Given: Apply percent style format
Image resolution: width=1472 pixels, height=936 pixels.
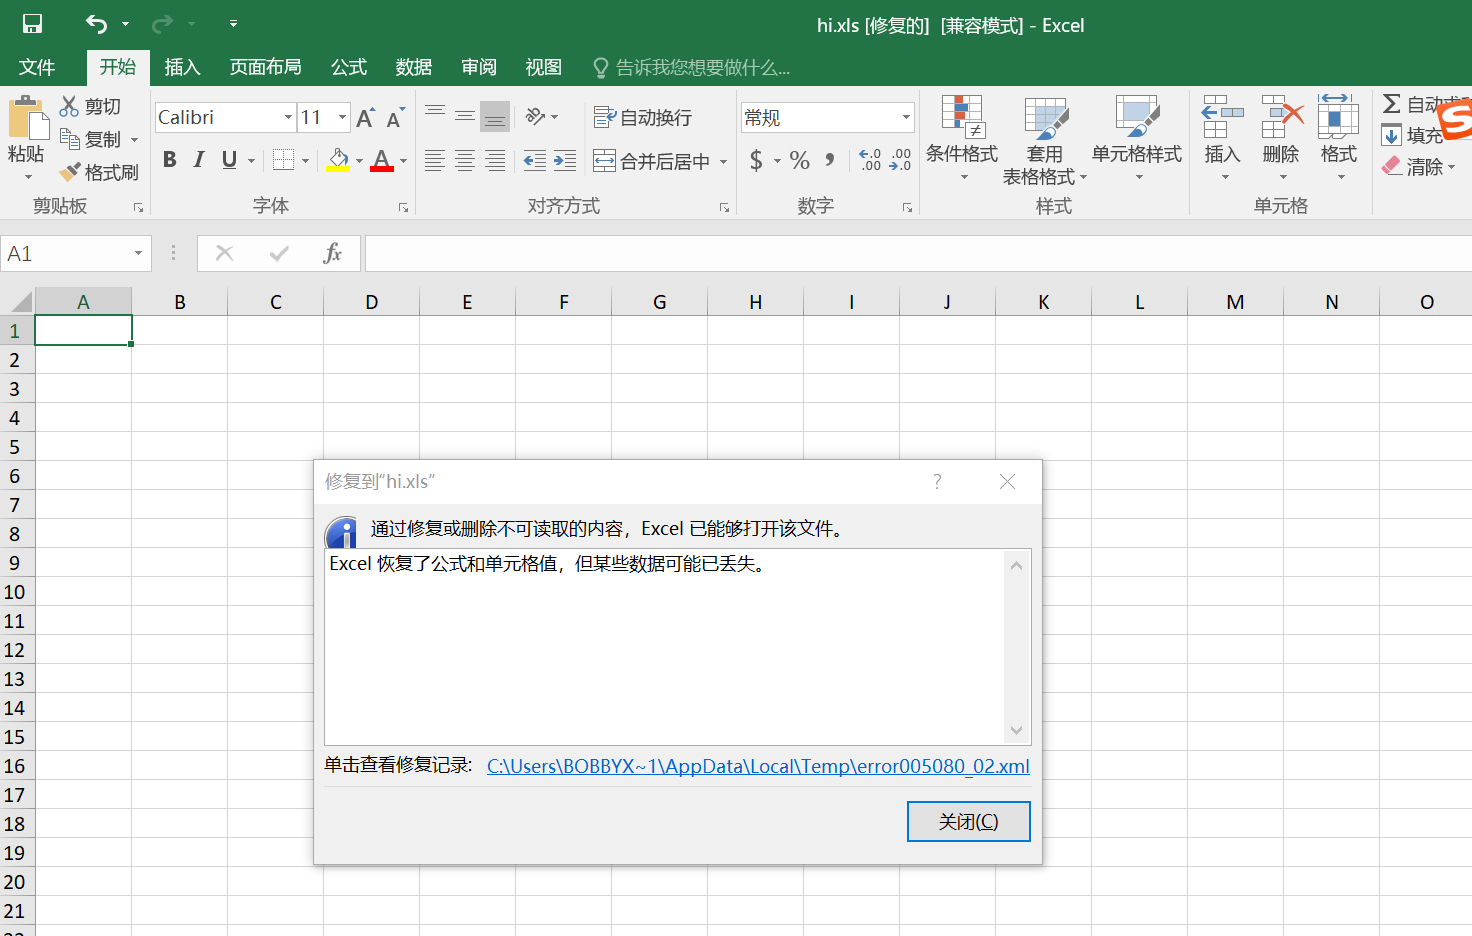Looking at the screenshot, I should coord(800,160).
